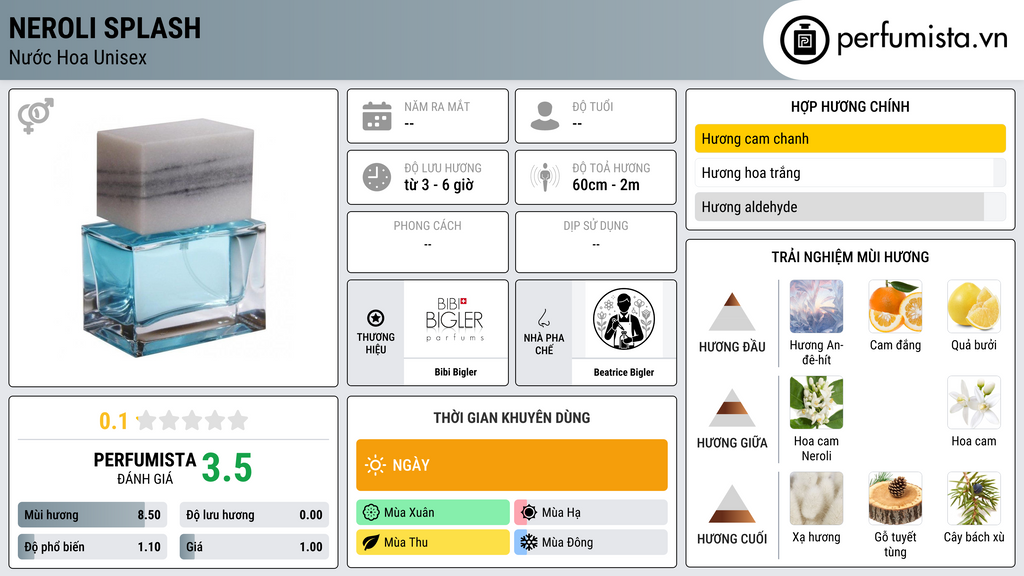Select the Xạ hương note image
The width and height of the screenshot is (1024, 576).
(x=816, y=498)
